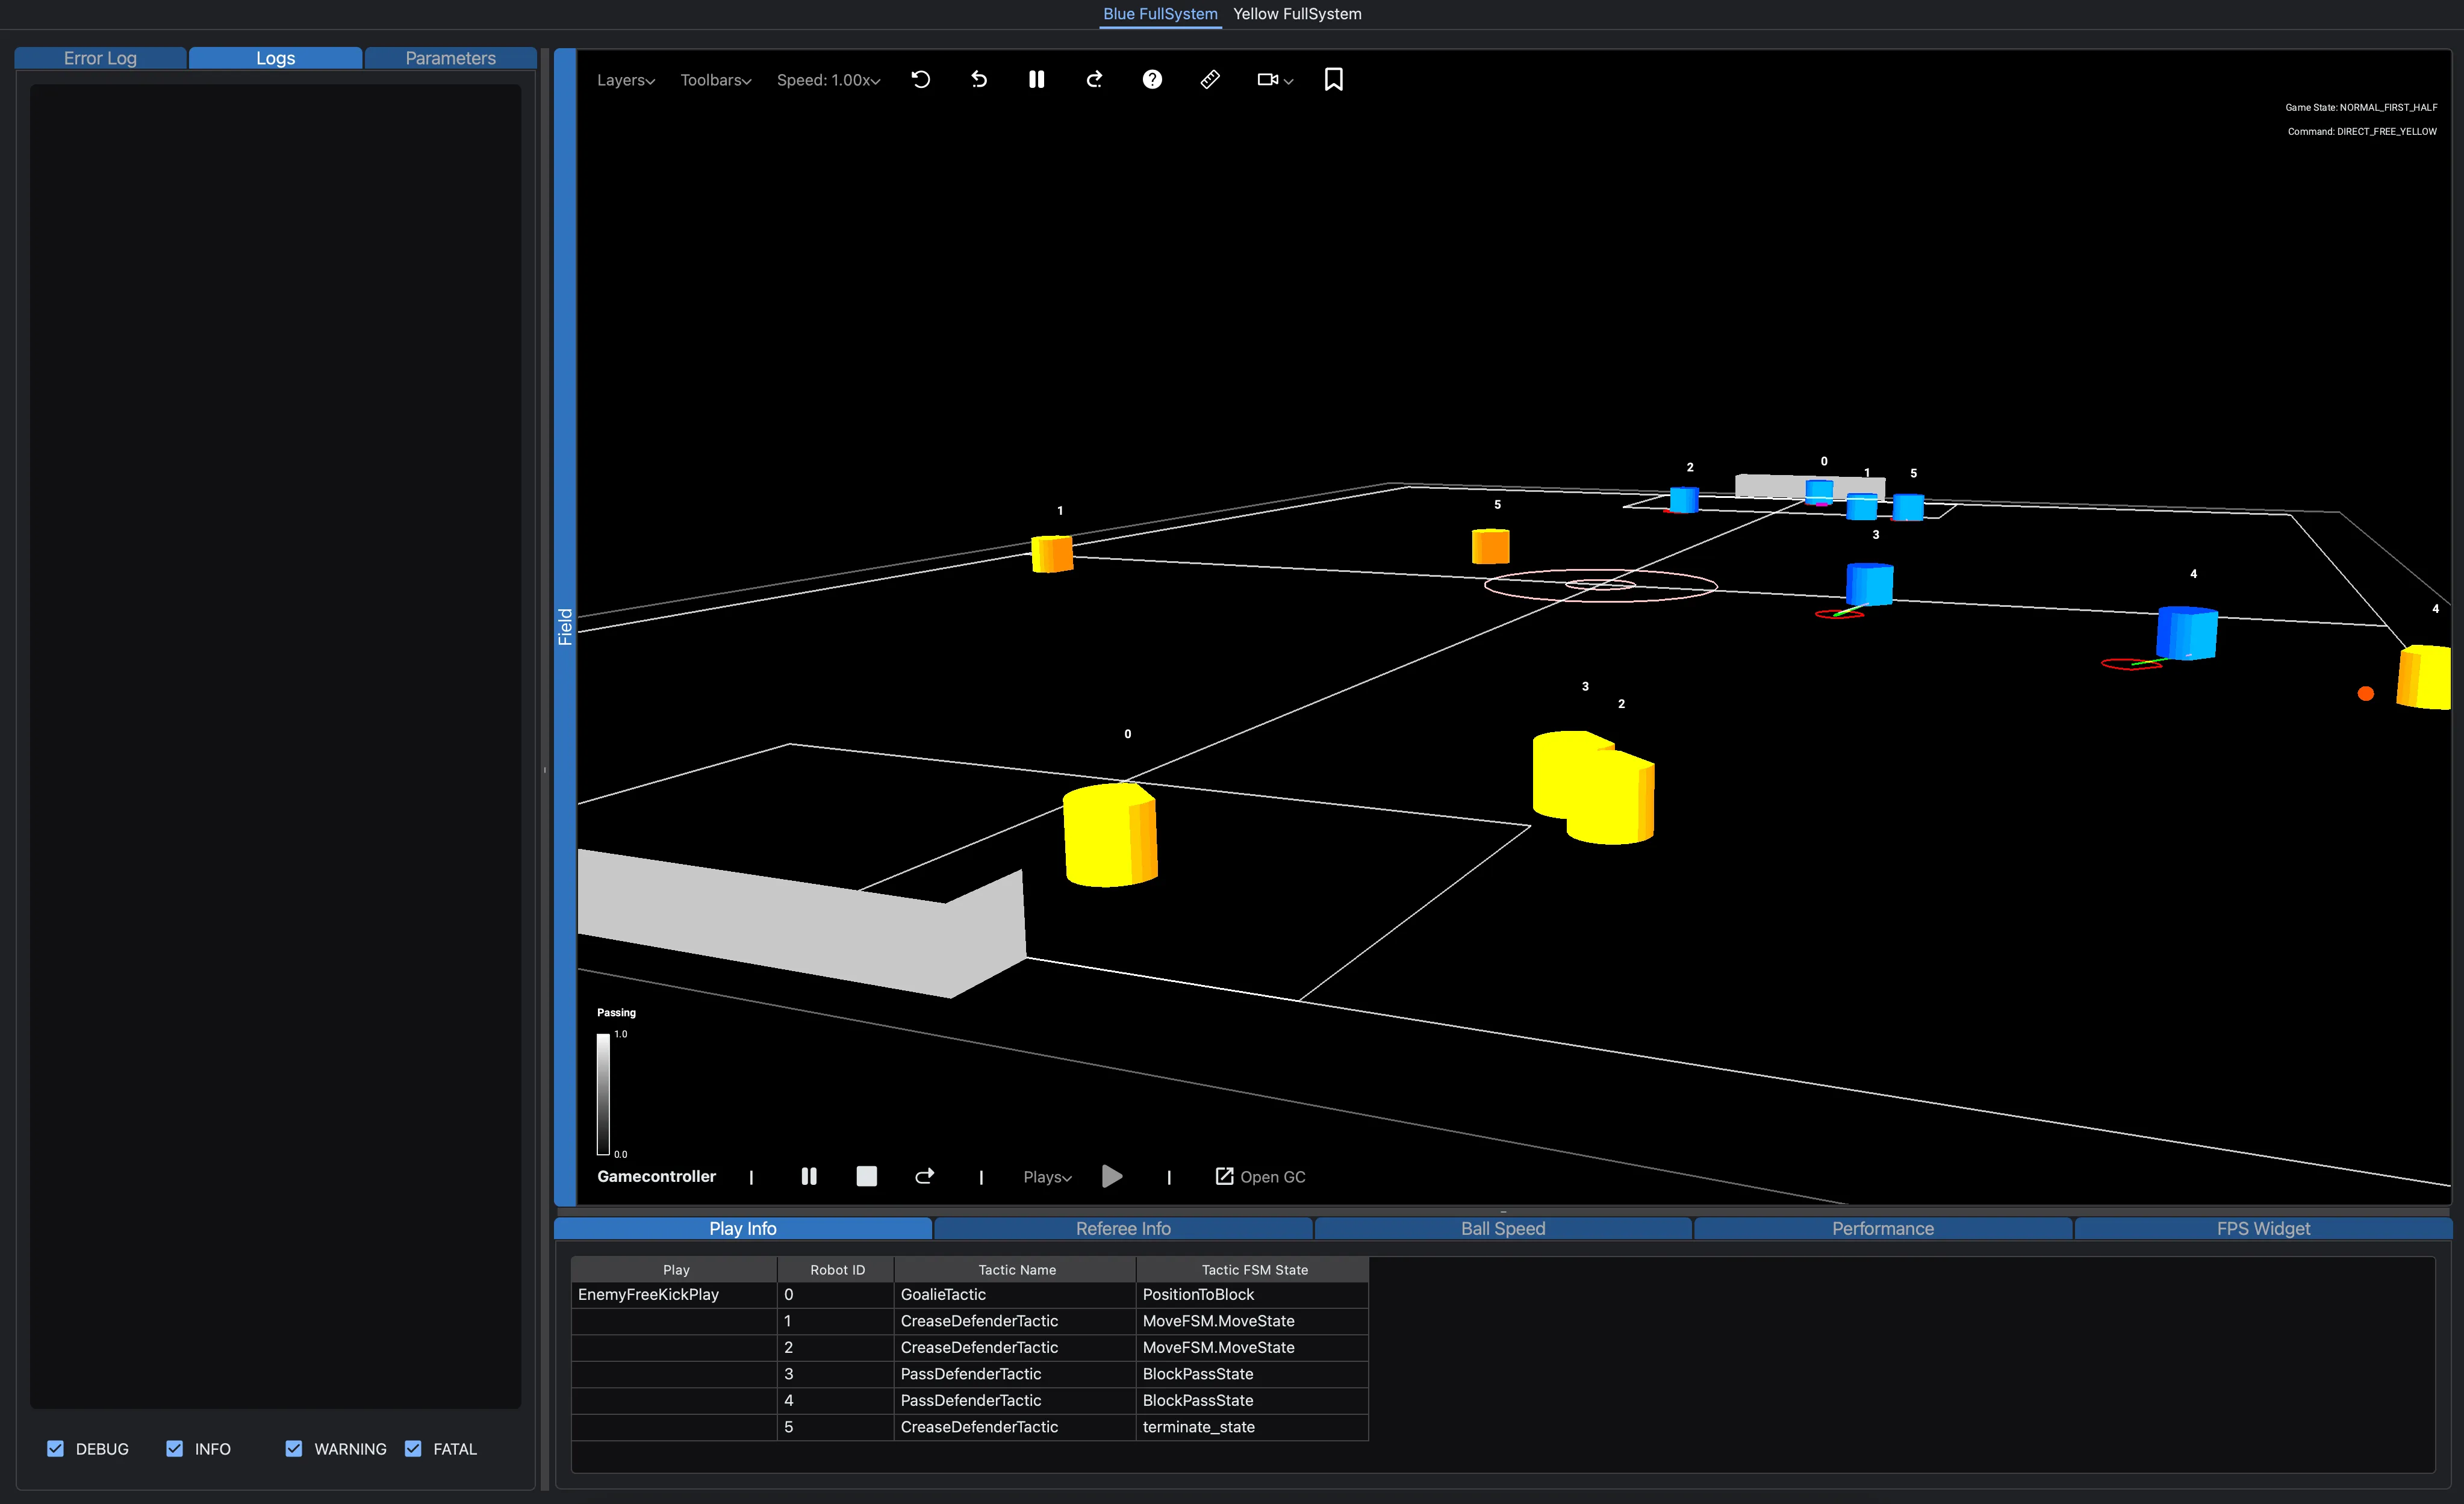Click the bookmark icon in the toolbar
This screenshot has width=2464, height=1504.
pos(1333,79)
